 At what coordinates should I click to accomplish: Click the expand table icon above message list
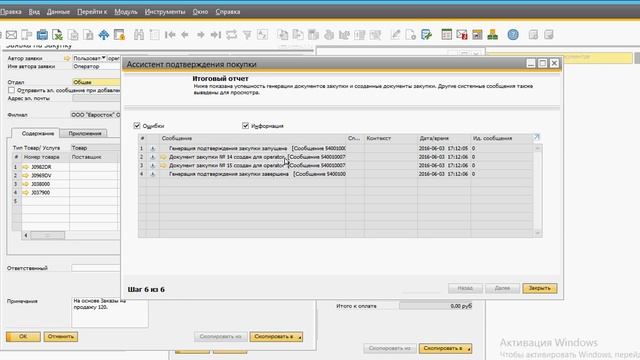point(537,138)
